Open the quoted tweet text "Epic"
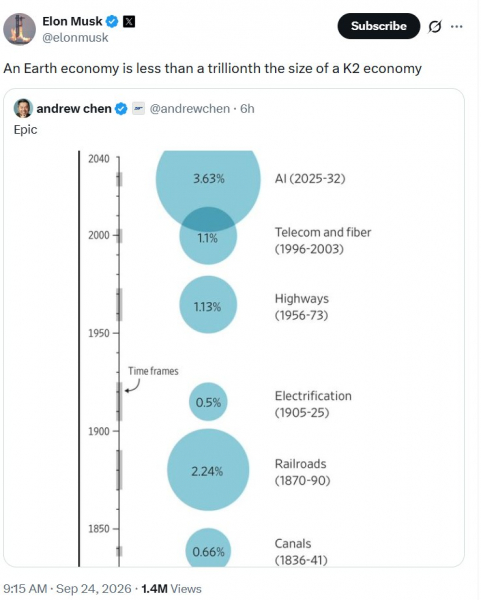 click(x=26, y=130)
